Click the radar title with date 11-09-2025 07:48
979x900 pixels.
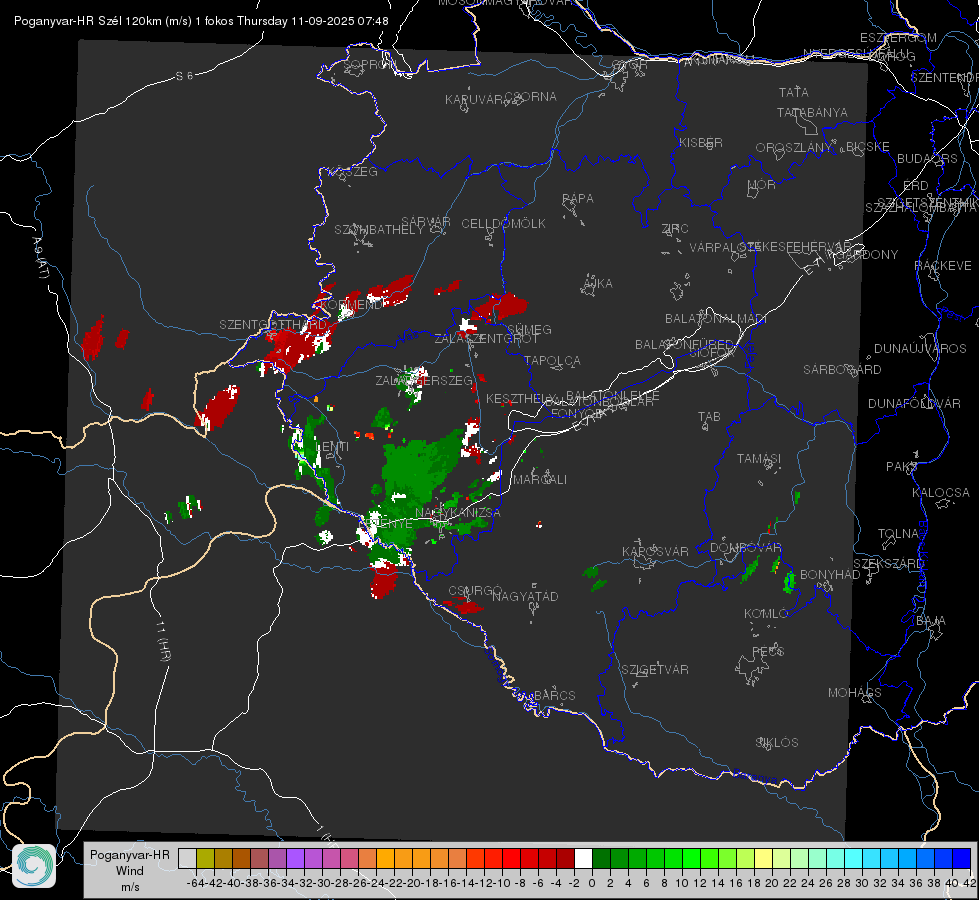pos(201,21)
